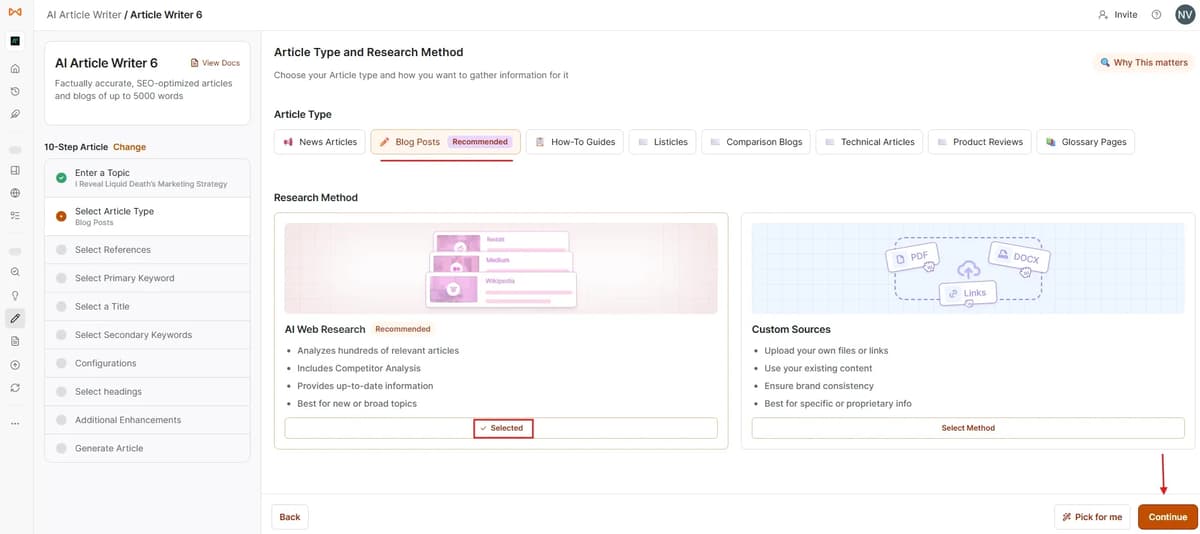Click the Continue button

[1167, 517]
